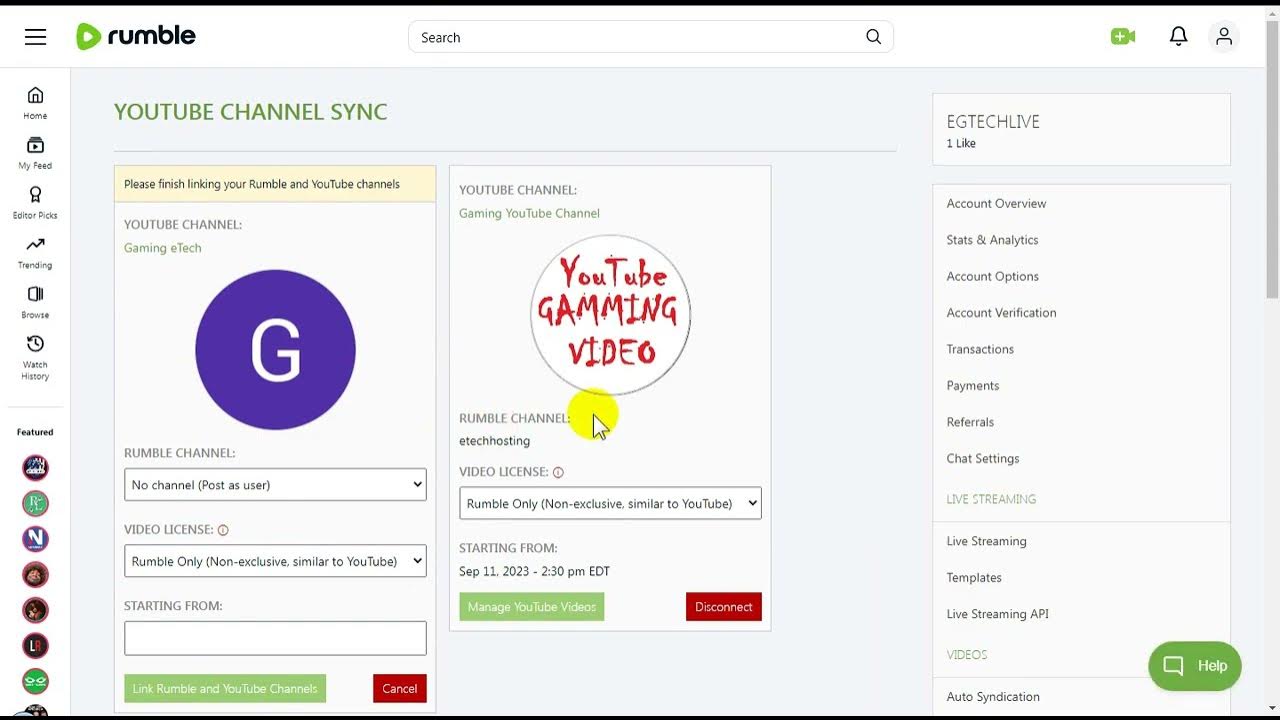Open Trending in sidebar
Screen dimensions: 1280x720
click(35, 253)
